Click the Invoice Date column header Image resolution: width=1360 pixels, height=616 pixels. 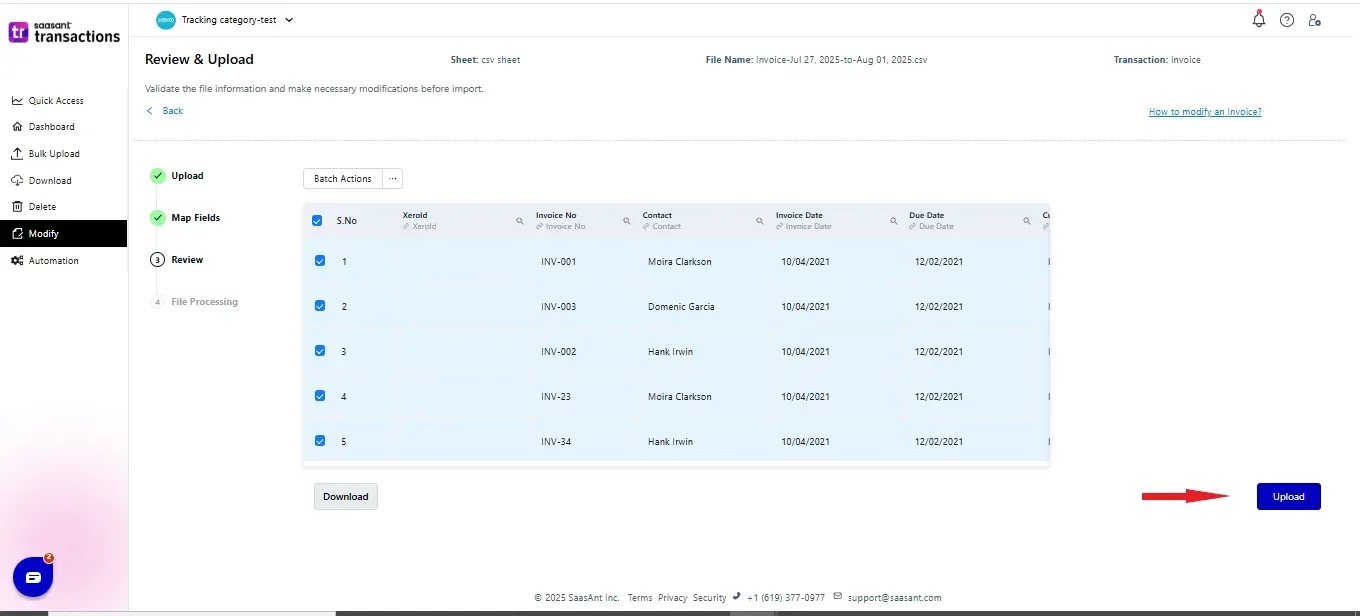pos(799,215)
